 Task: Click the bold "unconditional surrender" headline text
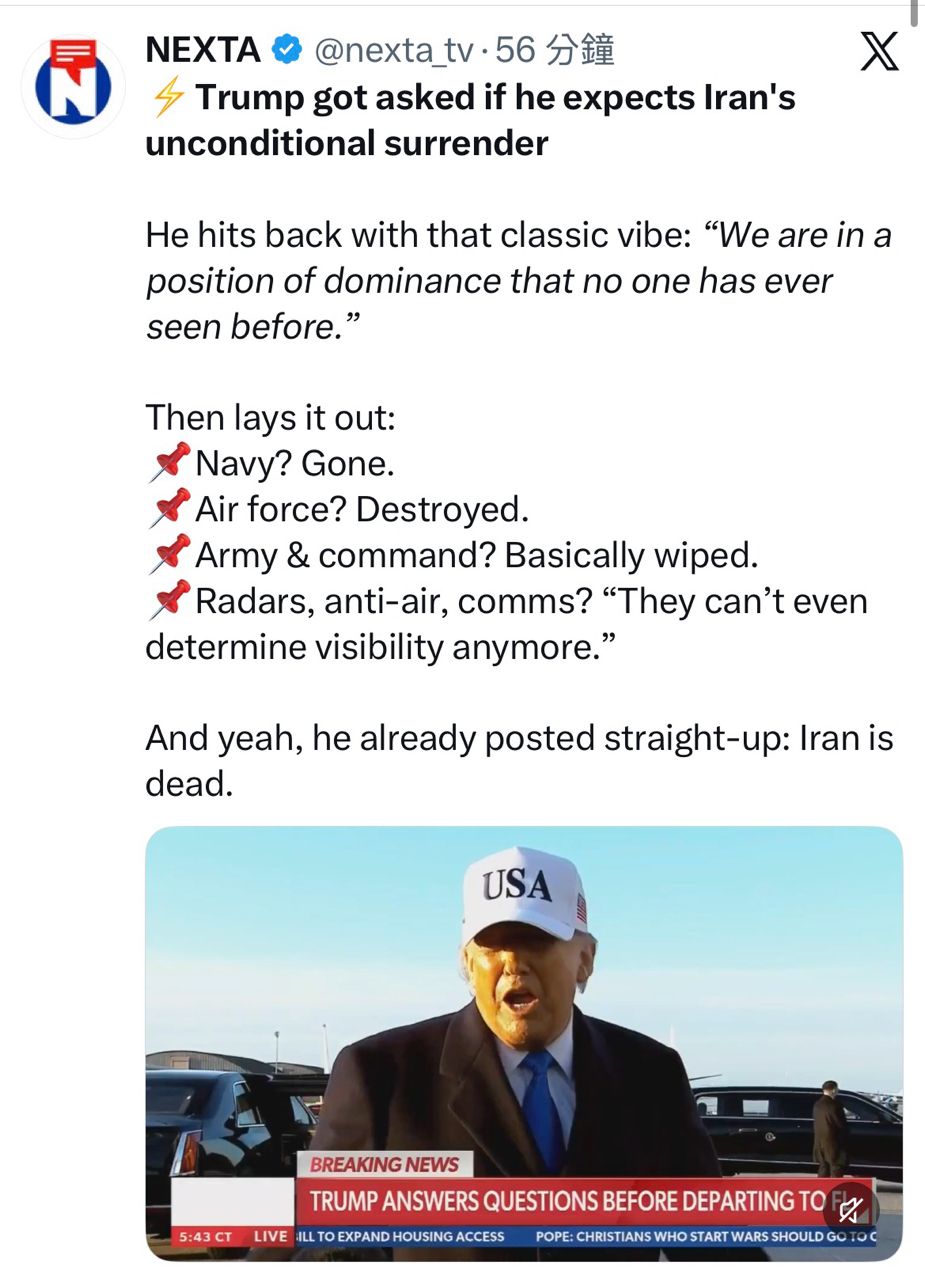point(346,143)
